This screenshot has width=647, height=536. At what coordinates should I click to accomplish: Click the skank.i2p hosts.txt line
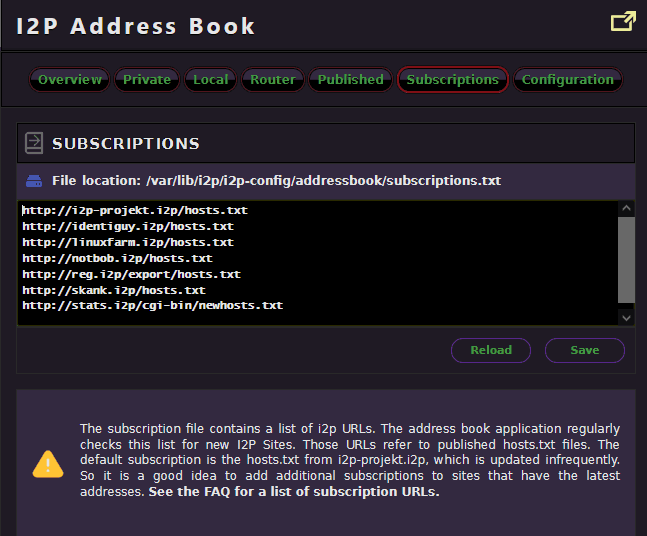click(114, 290)
